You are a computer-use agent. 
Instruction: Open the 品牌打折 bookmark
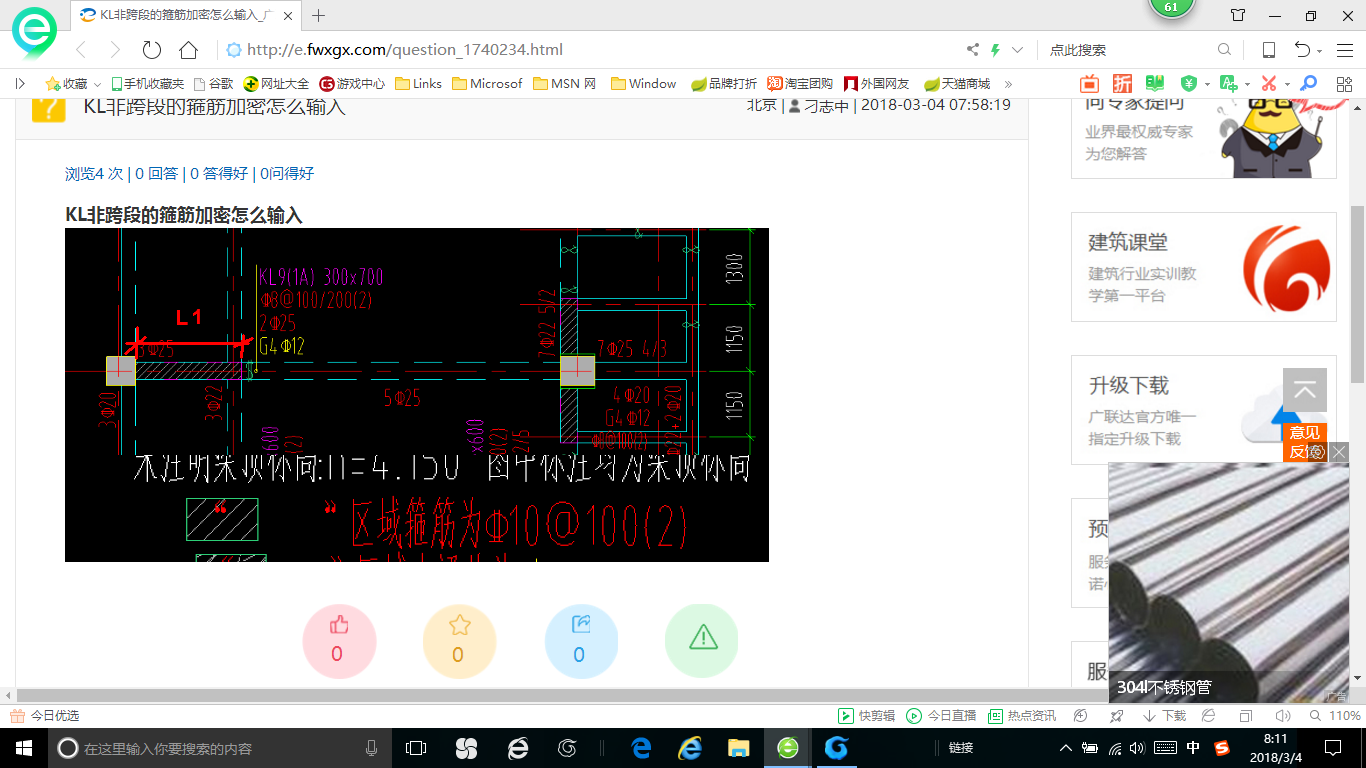point(724,84)
